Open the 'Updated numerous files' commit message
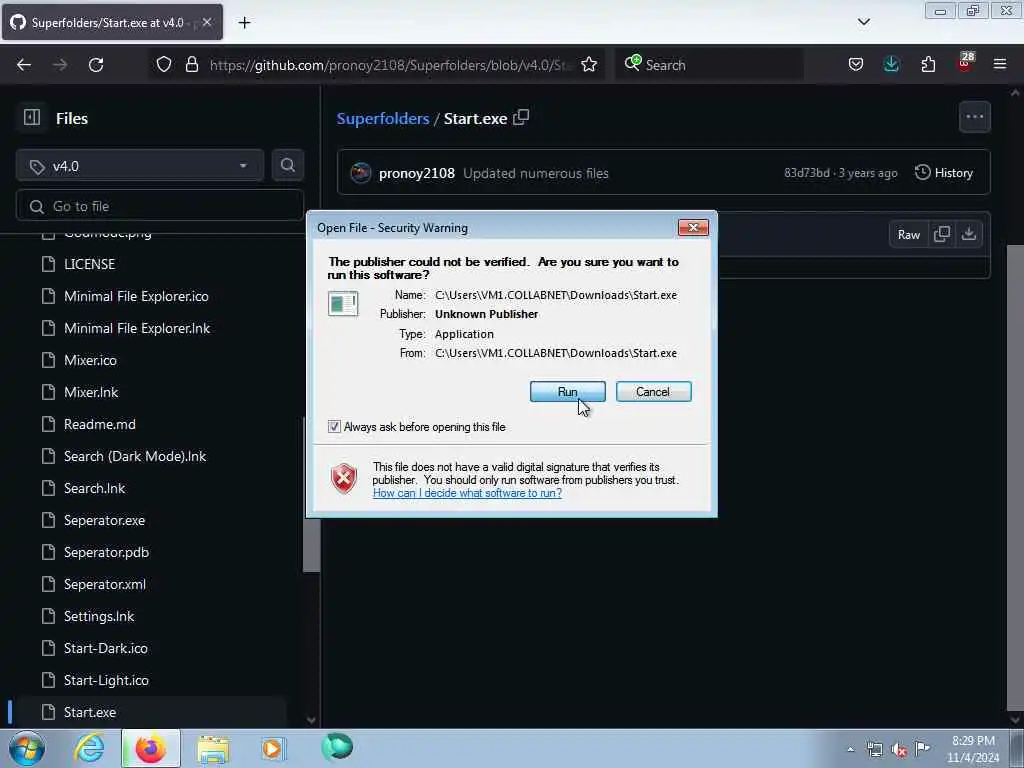Screen dimensions: 1024x768 click(536, 173)
